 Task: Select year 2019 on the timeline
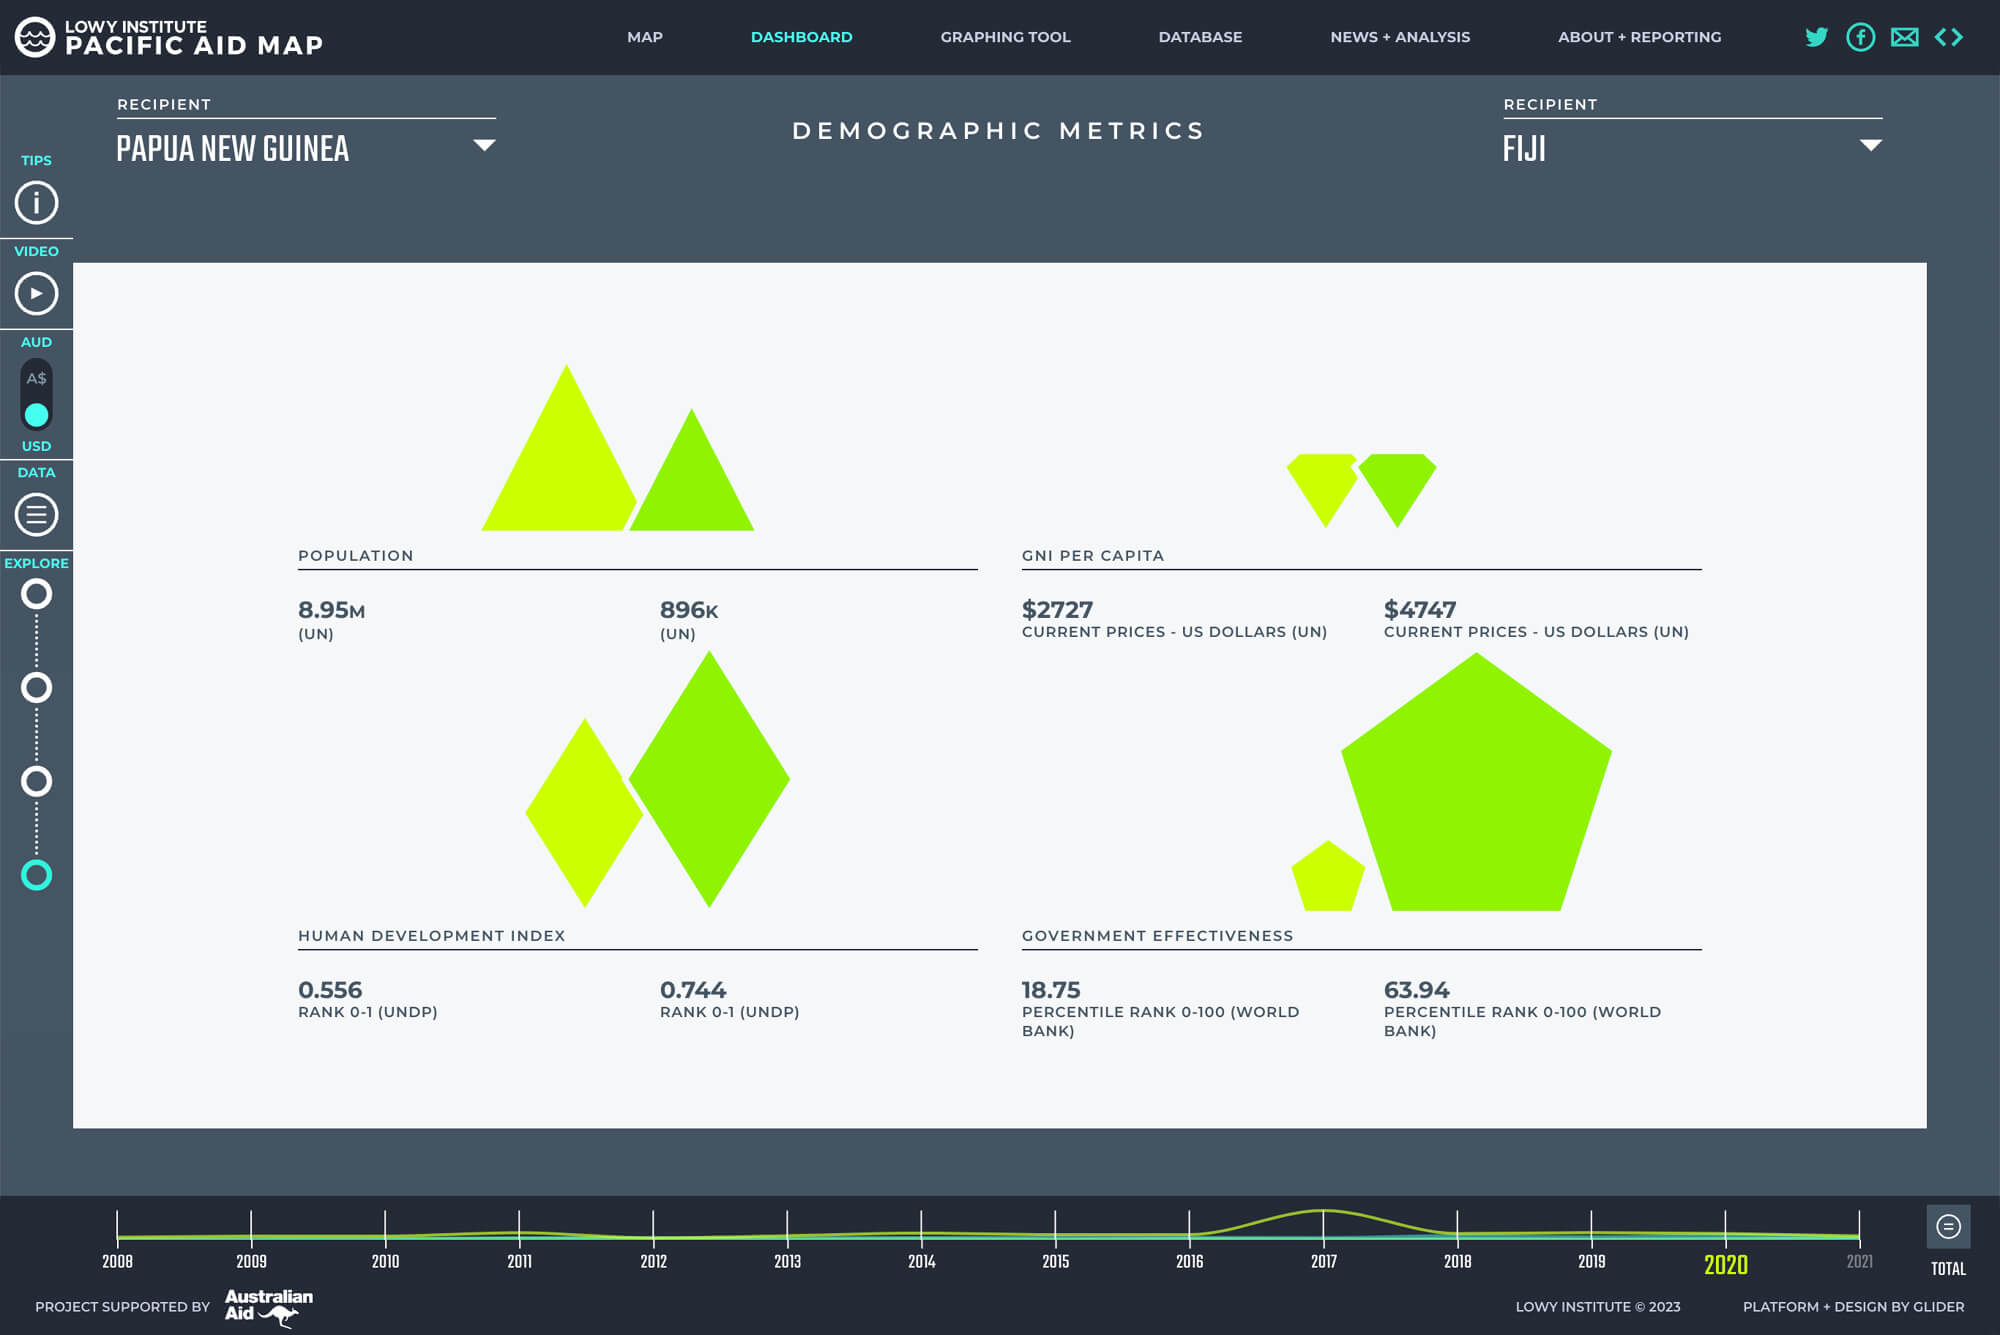click(1591, 1261)
